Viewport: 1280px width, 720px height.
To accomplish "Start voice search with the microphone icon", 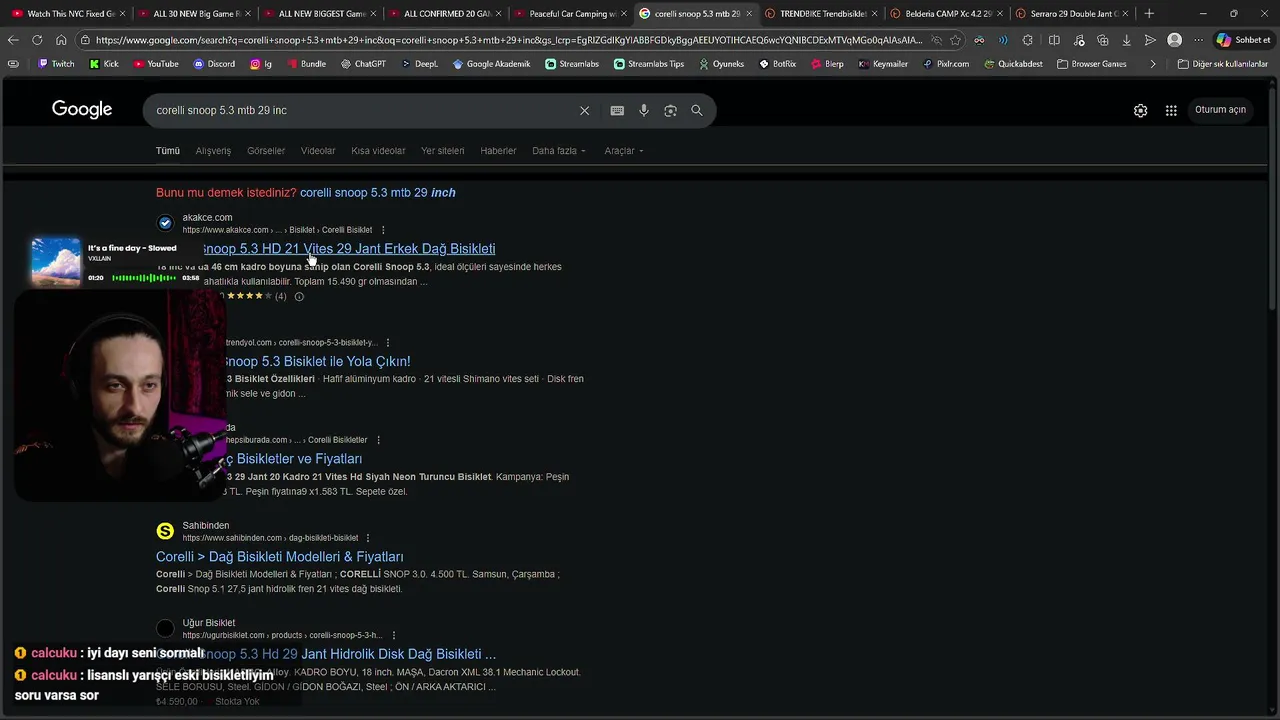I will pos(644,110).
